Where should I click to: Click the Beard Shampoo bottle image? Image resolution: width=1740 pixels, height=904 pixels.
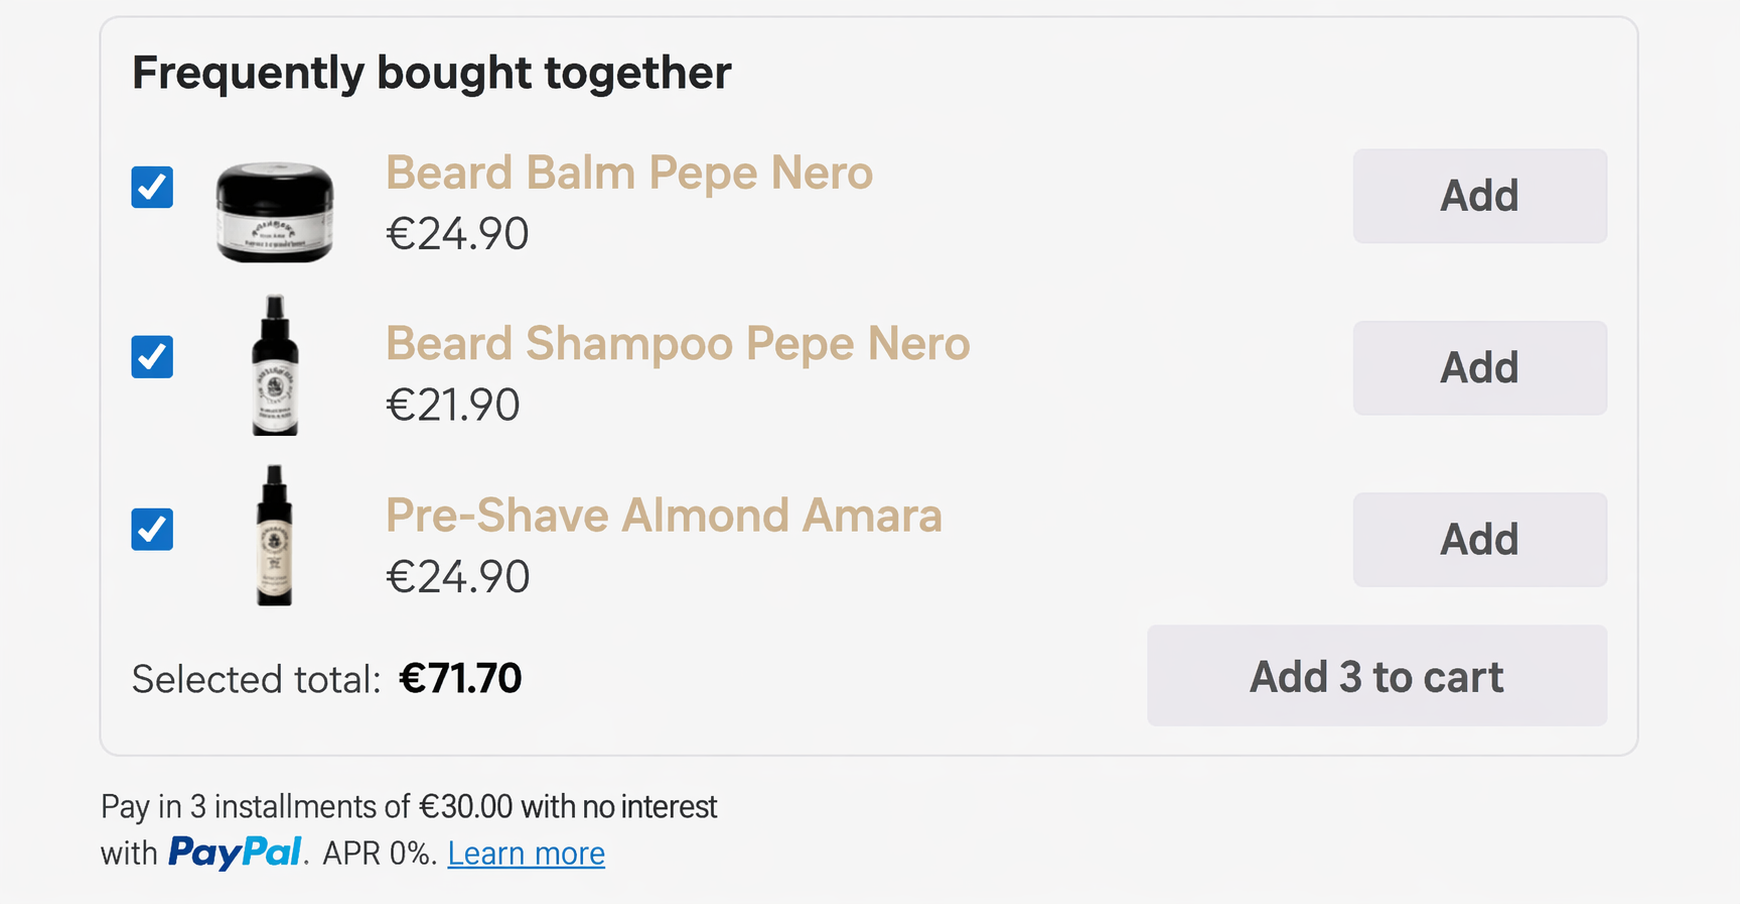[275, 366]
